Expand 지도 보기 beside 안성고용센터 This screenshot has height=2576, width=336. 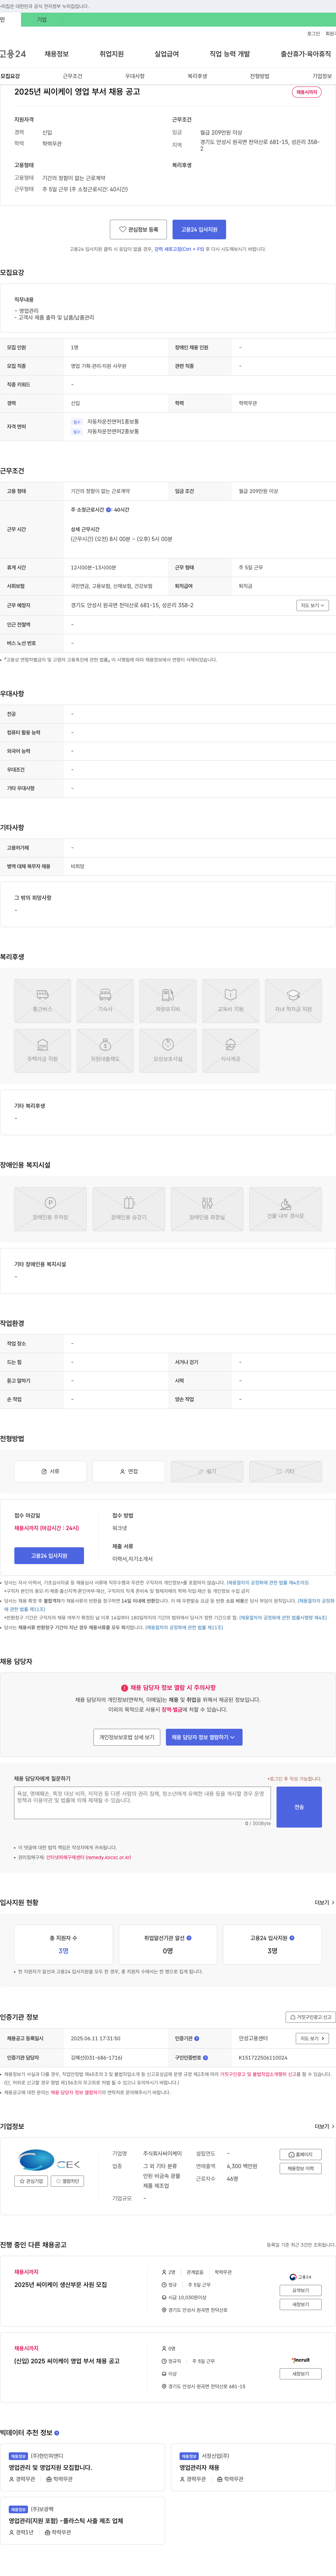[312, 2038]
